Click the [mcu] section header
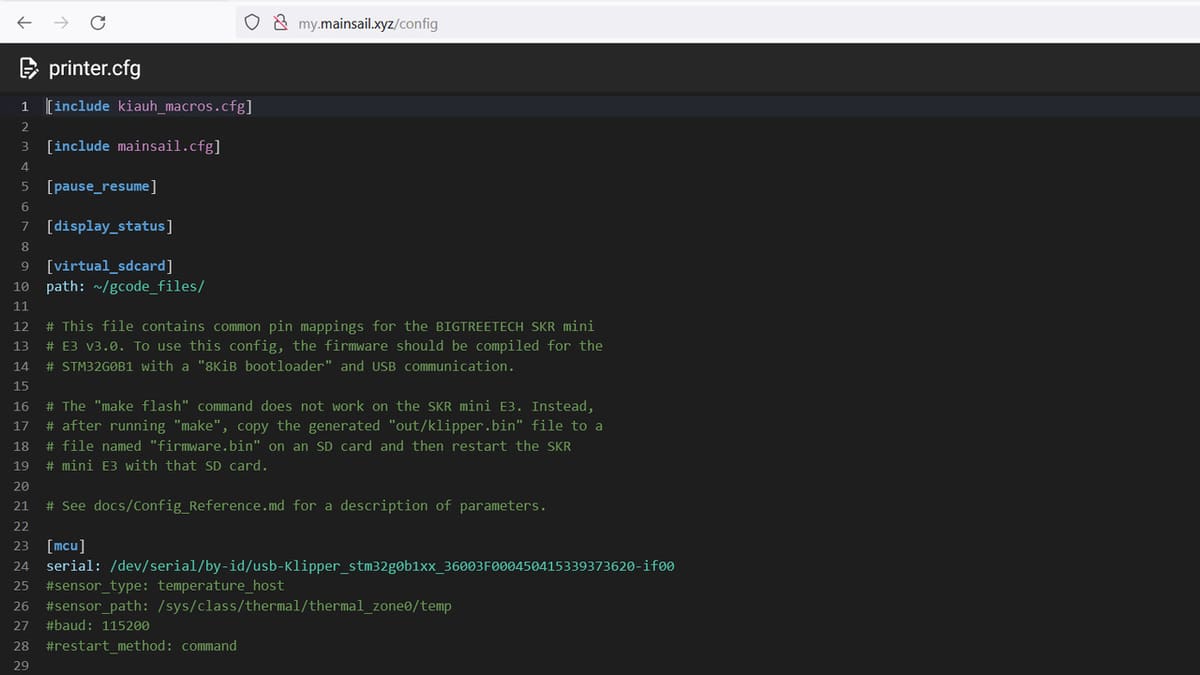This screenshot has width=1200, height=675. click(x=66, y=546)
